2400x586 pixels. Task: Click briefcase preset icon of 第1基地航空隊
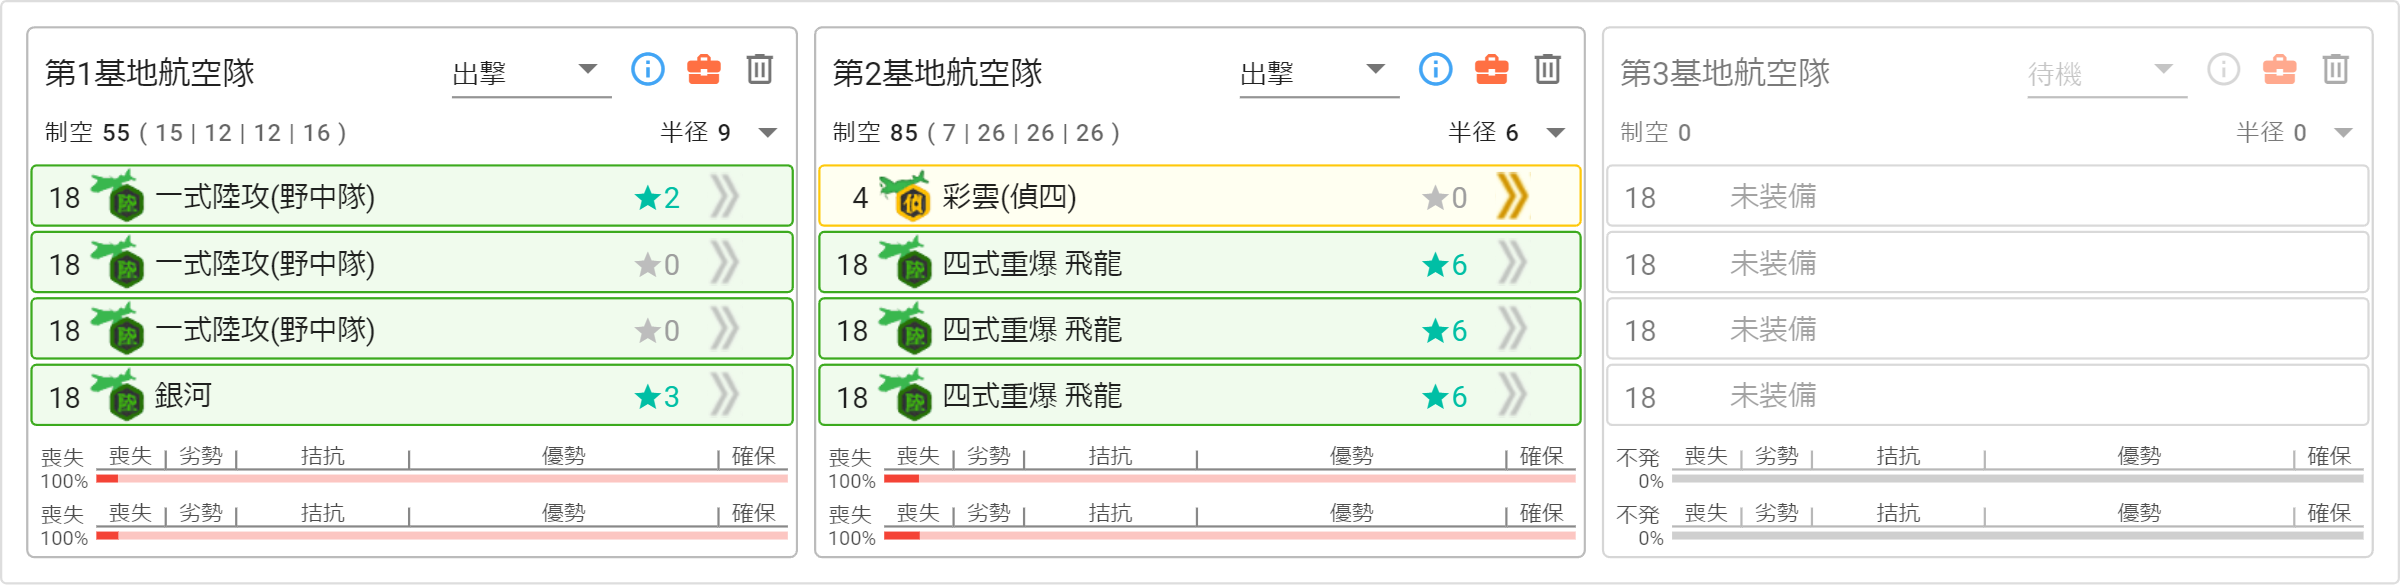(704, 70)
